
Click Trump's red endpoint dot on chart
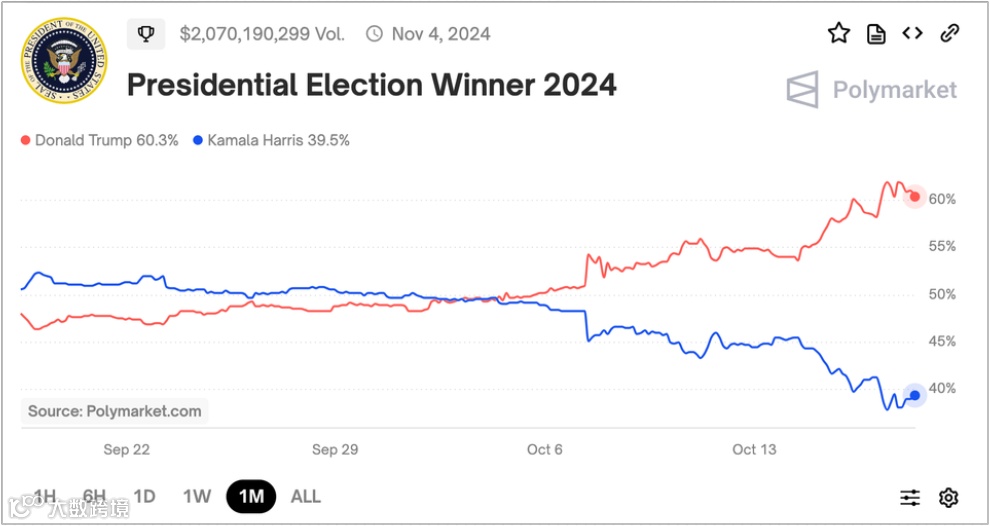pos(914,196)
